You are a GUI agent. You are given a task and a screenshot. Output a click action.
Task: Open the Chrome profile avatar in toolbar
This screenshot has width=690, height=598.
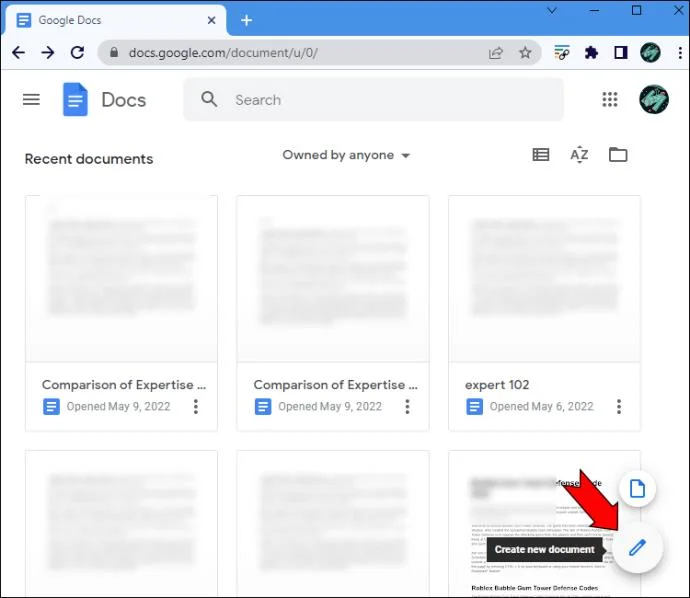[x=650, y=53]
